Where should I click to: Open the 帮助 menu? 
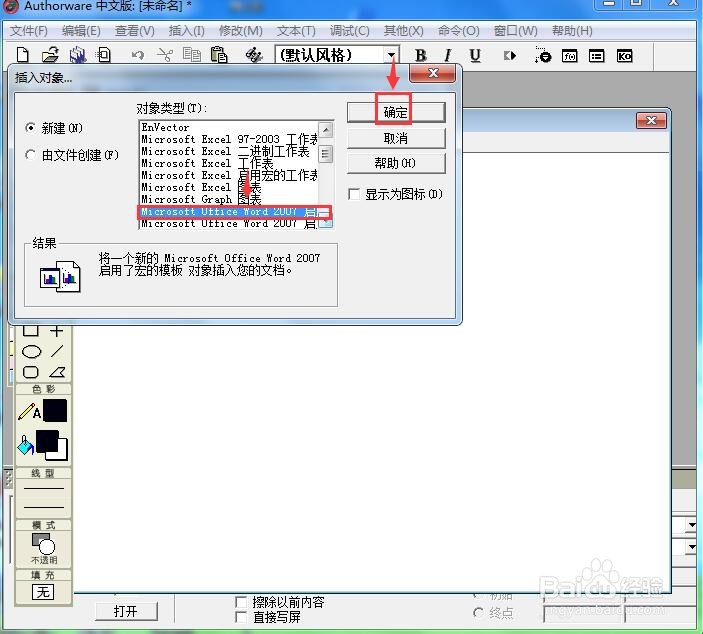(572, 31)
